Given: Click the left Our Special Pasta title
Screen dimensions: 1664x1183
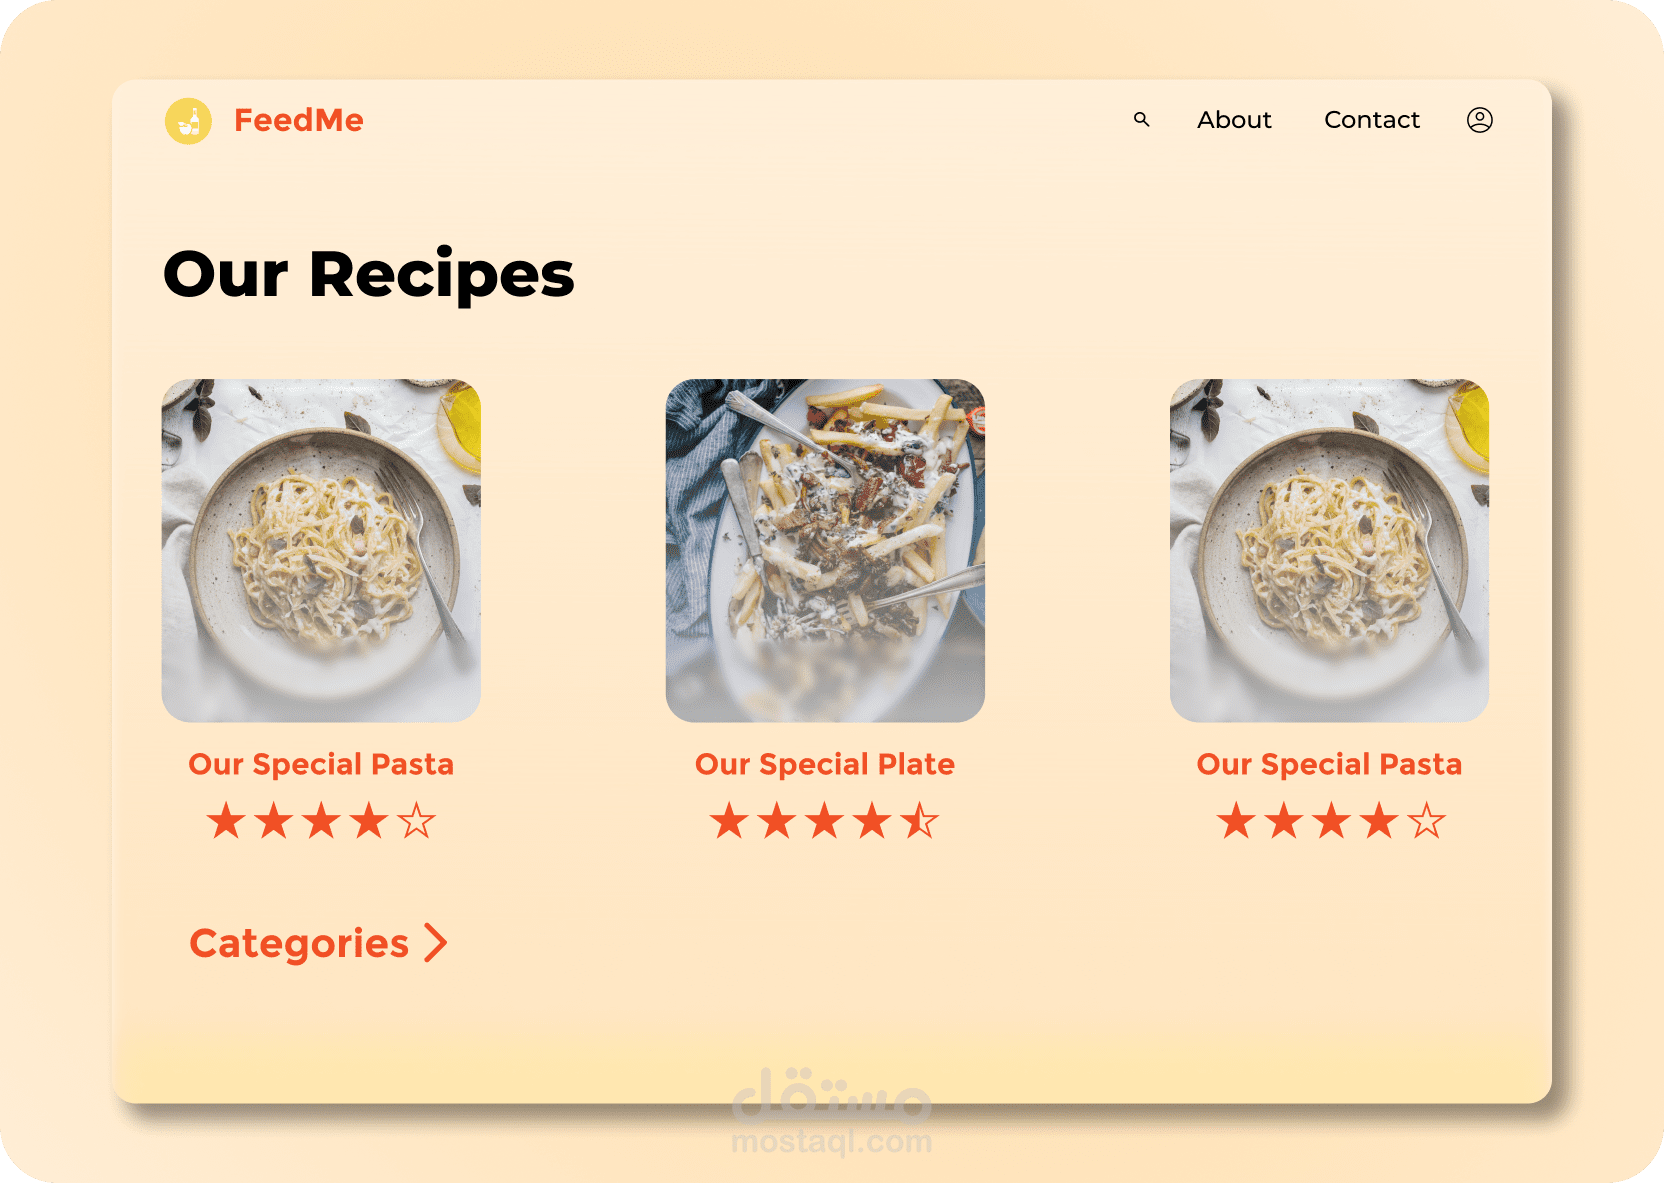Looking at the screenshot, I should (321, 764).
